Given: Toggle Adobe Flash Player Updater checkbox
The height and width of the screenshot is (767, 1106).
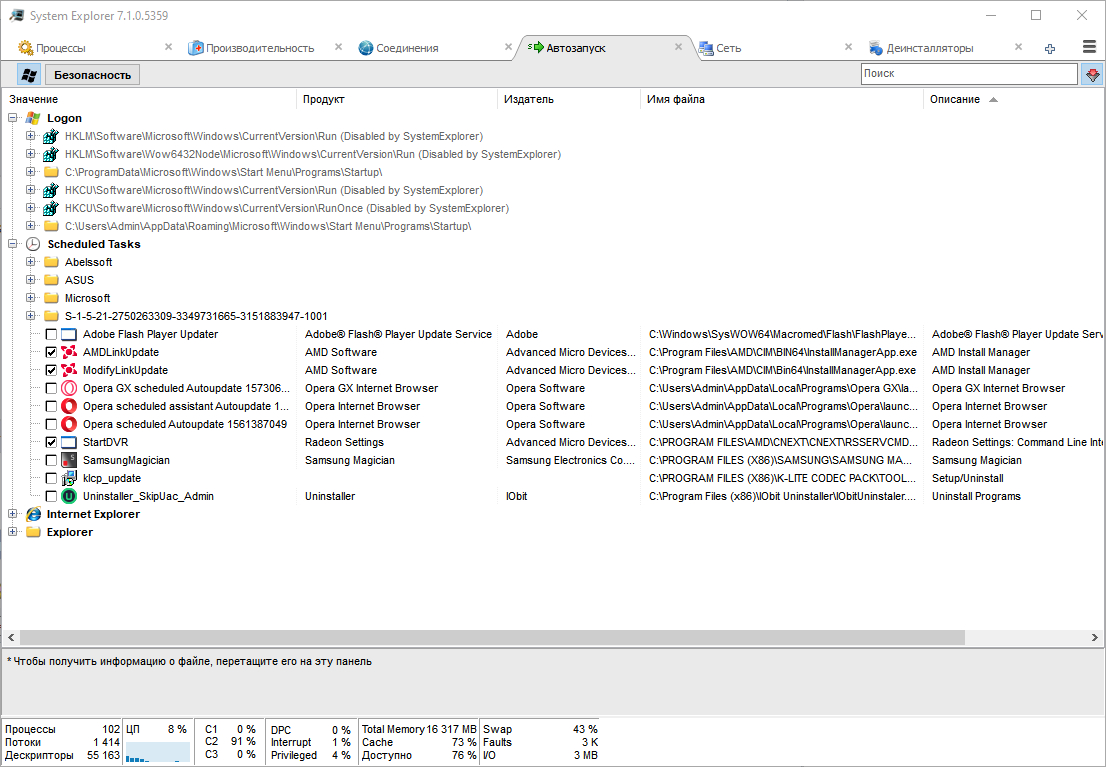Looking at the screenshot, I should 51,334.
